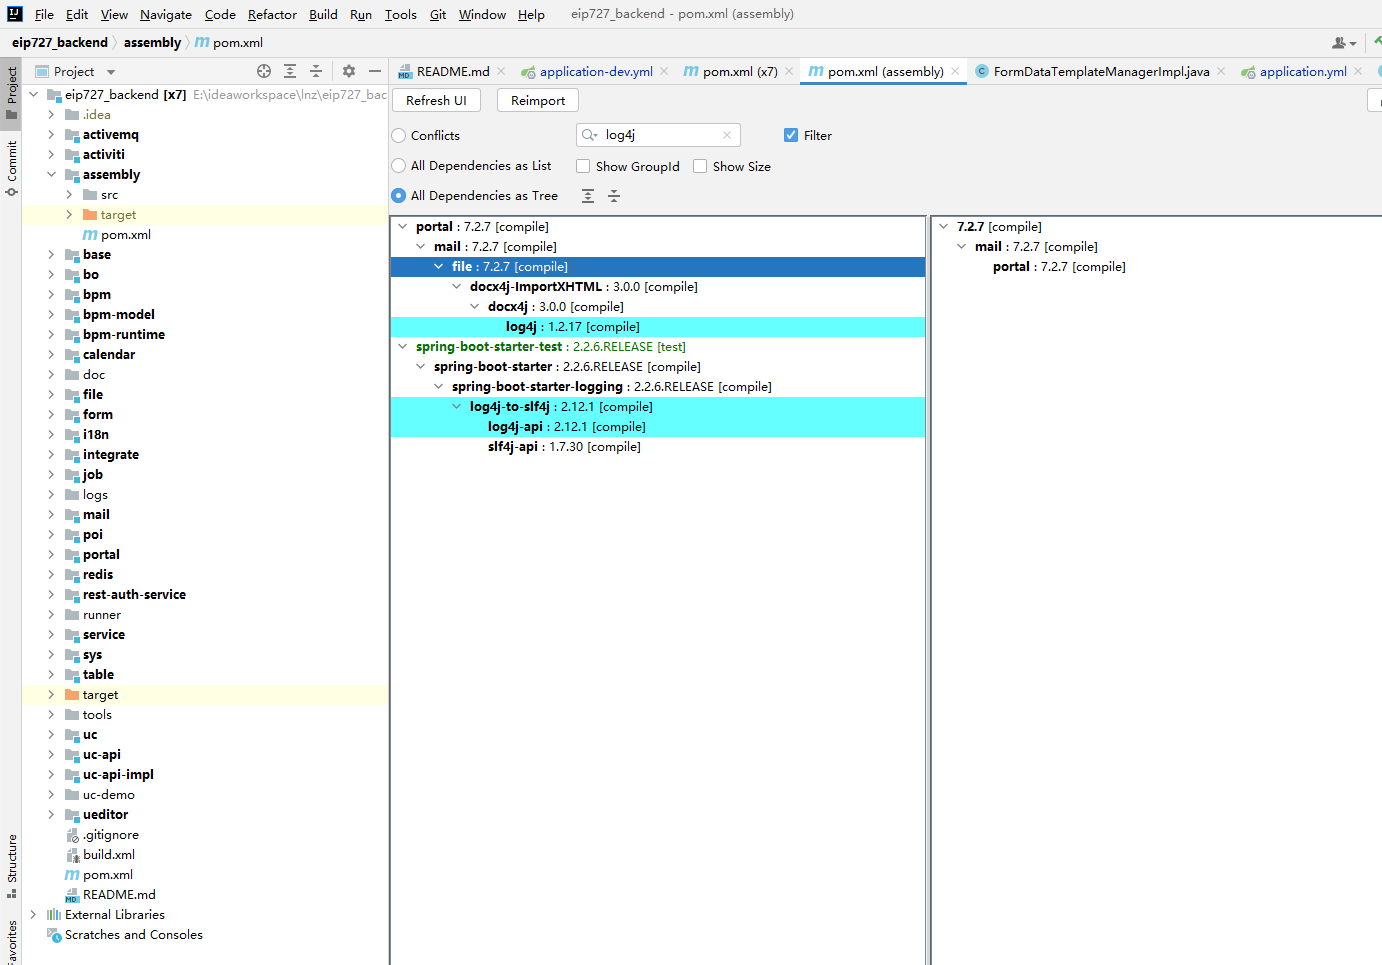Expand all dependency tree nodes icon
This screenshot has width=1382, height=965.
tap(588, 196)
